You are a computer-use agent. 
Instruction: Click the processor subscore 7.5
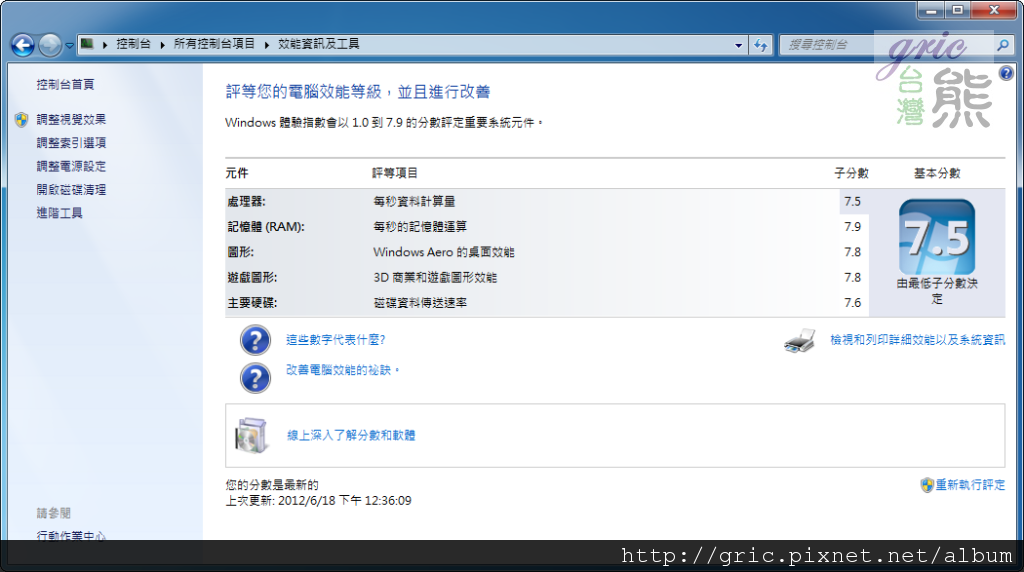[x=852, y=202]
